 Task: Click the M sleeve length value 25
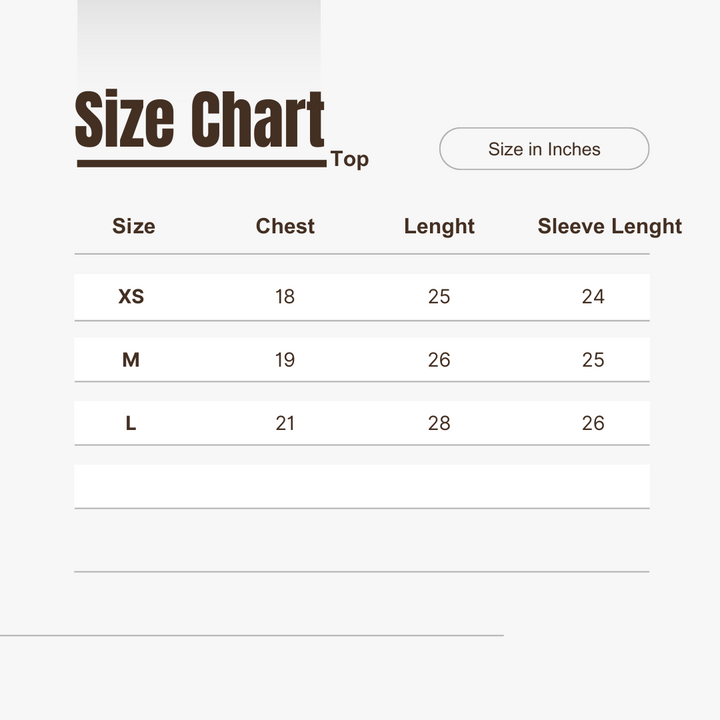click(x=593, y=360)
